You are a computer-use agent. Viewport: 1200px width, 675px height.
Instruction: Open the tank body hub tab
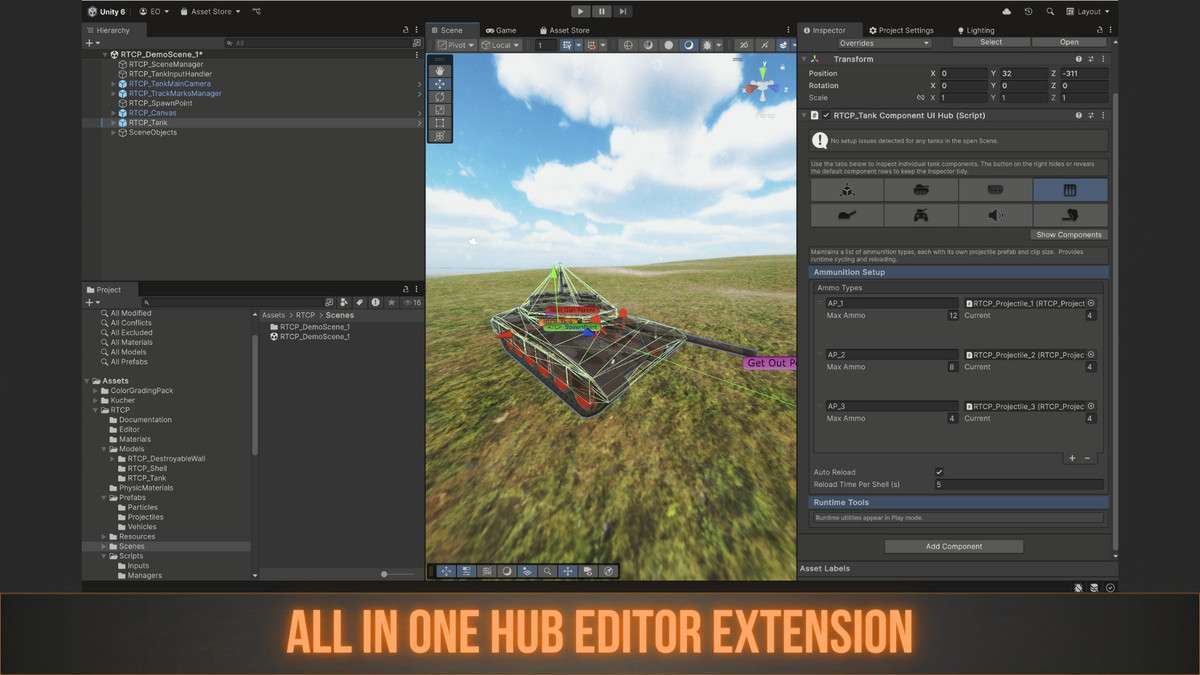921,190
